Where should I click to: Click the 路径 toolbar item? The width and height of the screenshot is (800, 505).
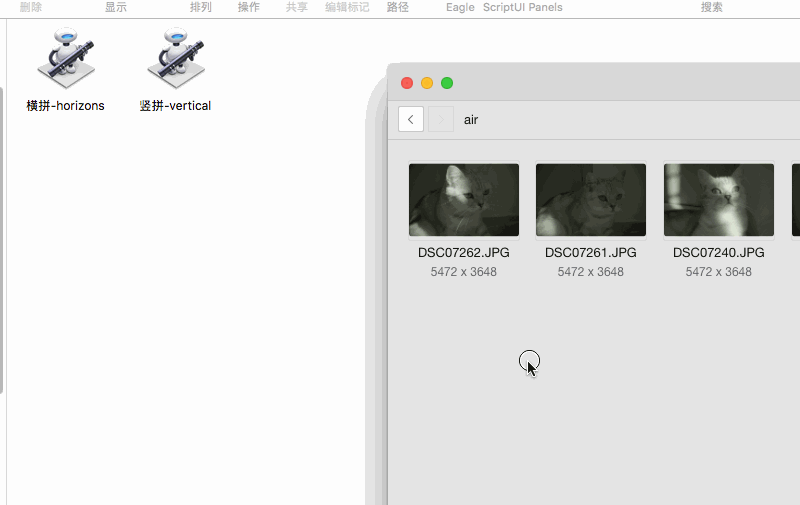[397, 7]
